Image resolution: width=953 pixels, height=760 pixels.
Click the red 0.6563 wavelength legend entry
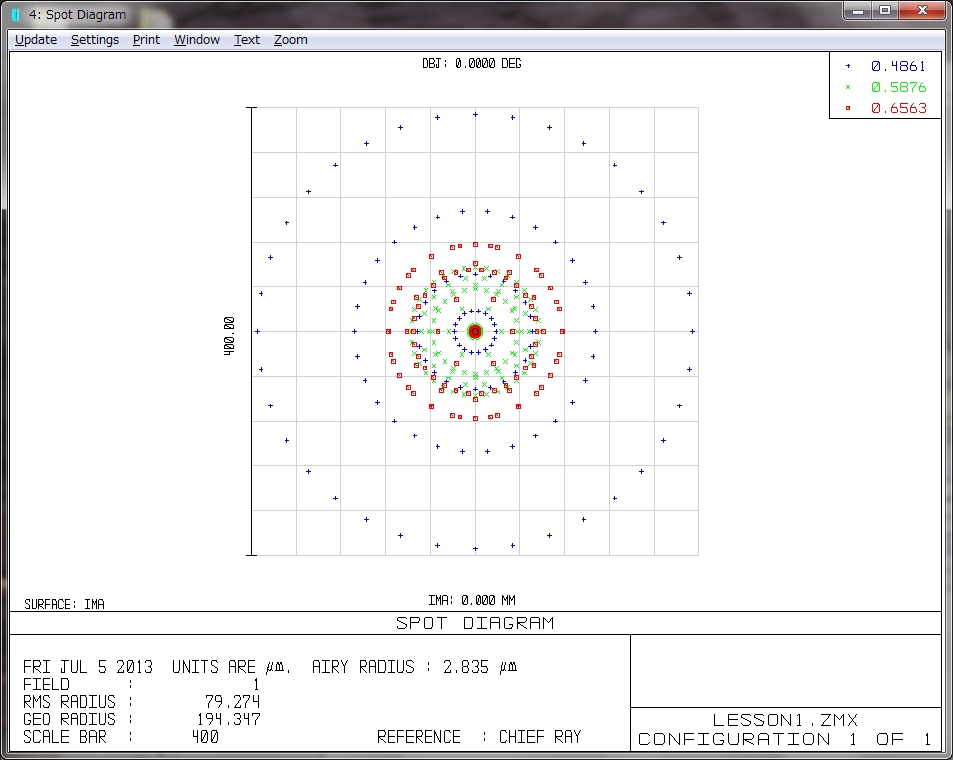click(898, 108)
